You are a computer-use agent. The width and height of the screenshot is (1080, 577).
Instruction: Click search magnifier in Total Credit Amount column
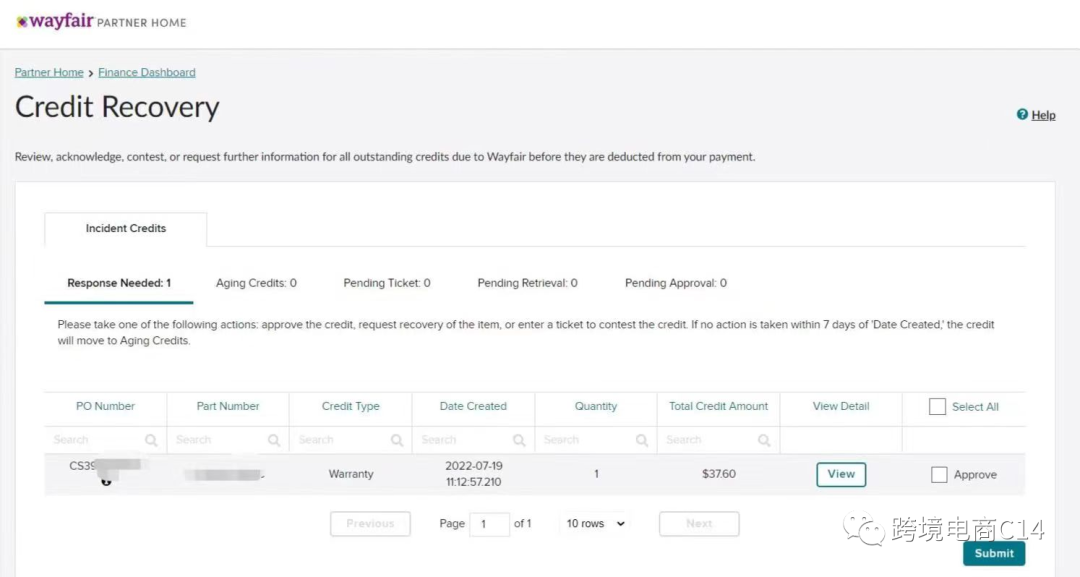[764, 440]
